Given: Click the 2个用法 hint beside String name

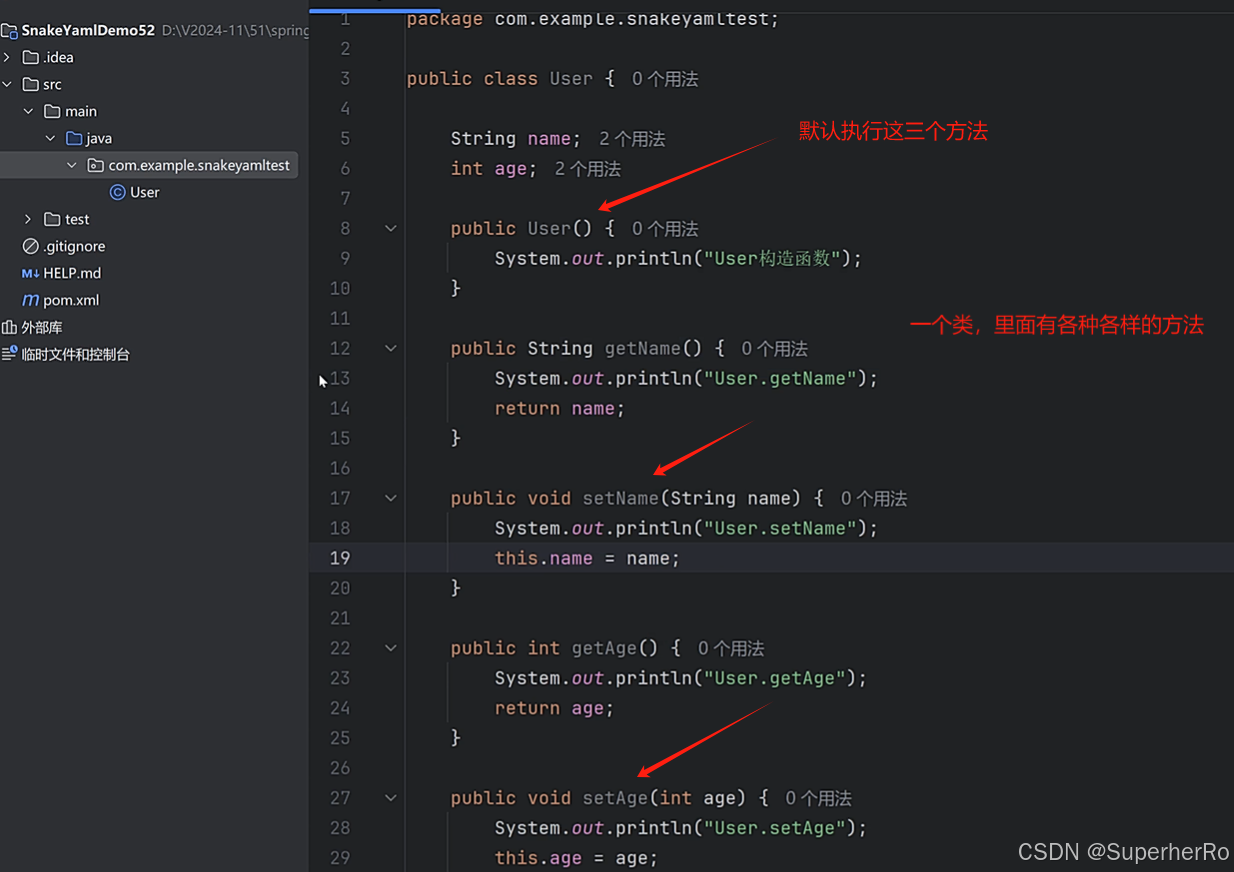Looking at the screenshot, I should tap(632, 139).
